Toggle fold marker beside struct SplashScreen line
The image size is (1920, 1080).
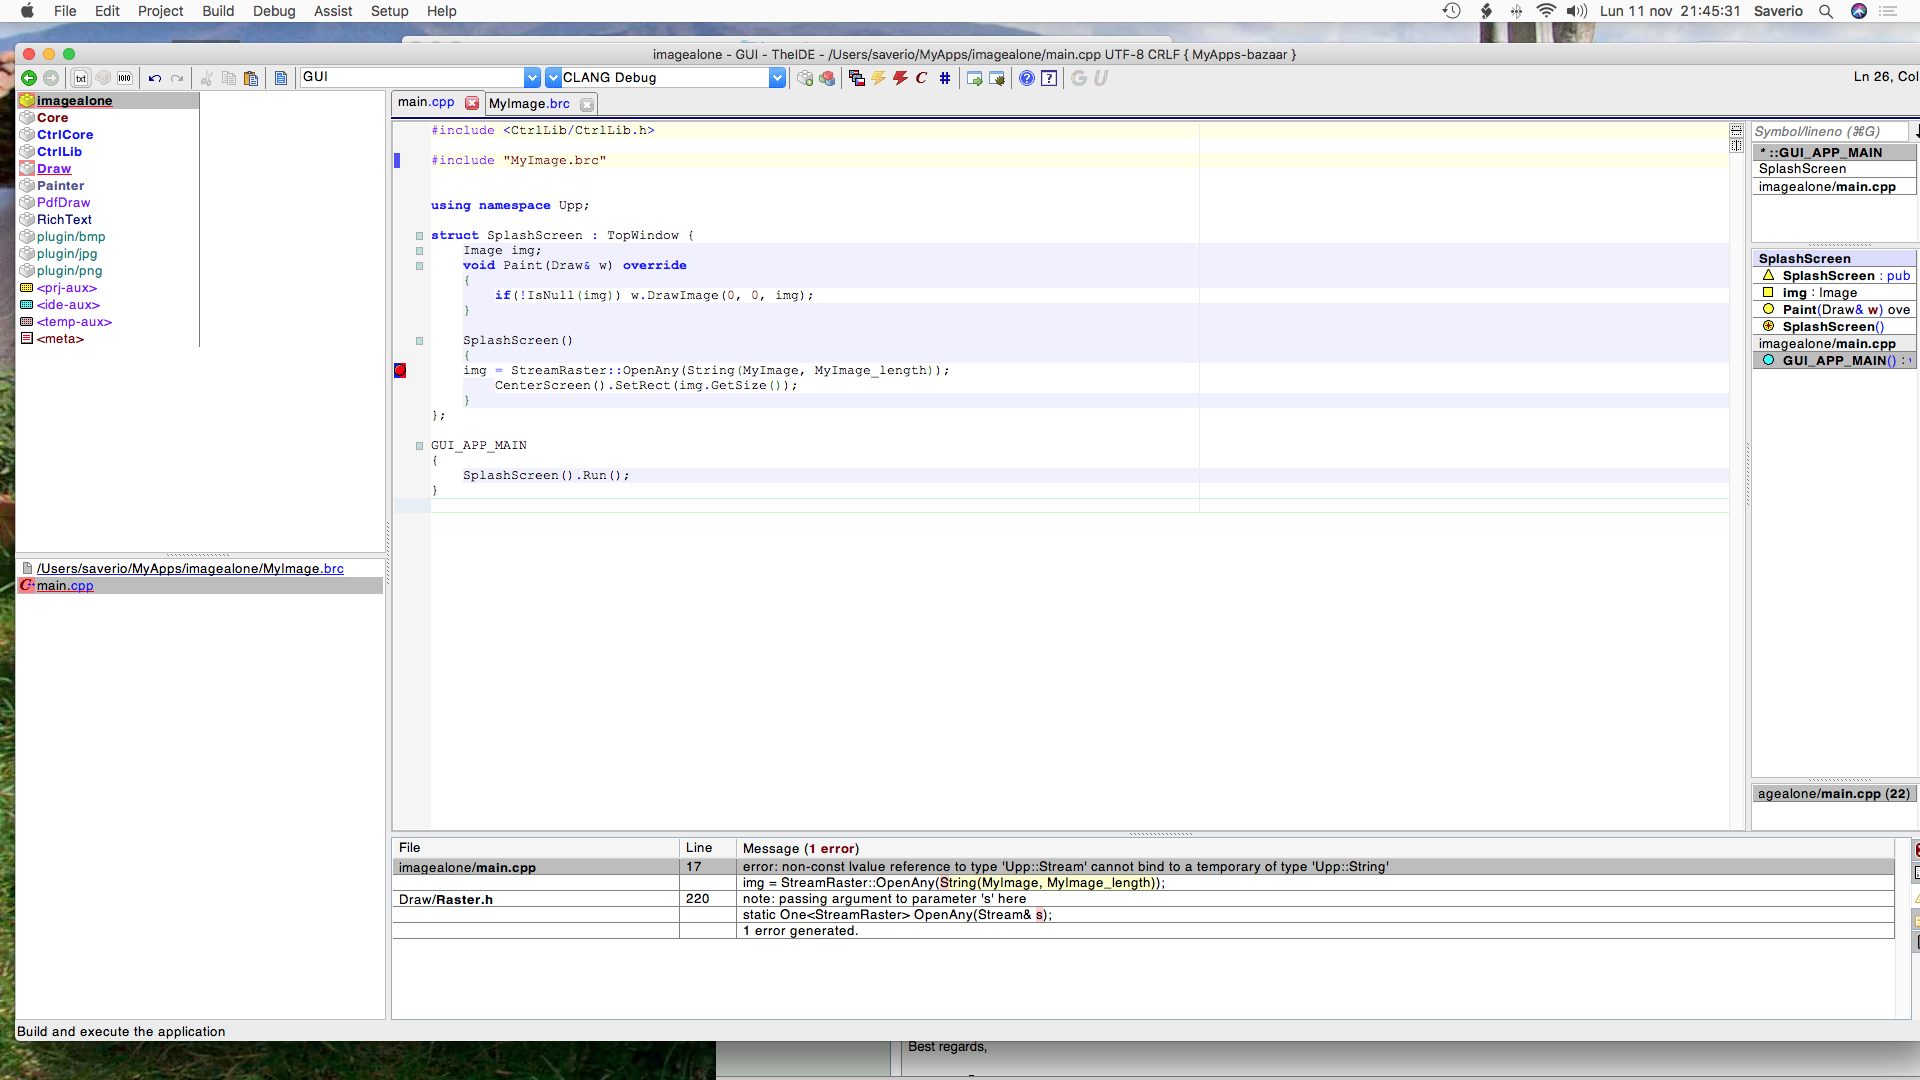coord(419,236)
